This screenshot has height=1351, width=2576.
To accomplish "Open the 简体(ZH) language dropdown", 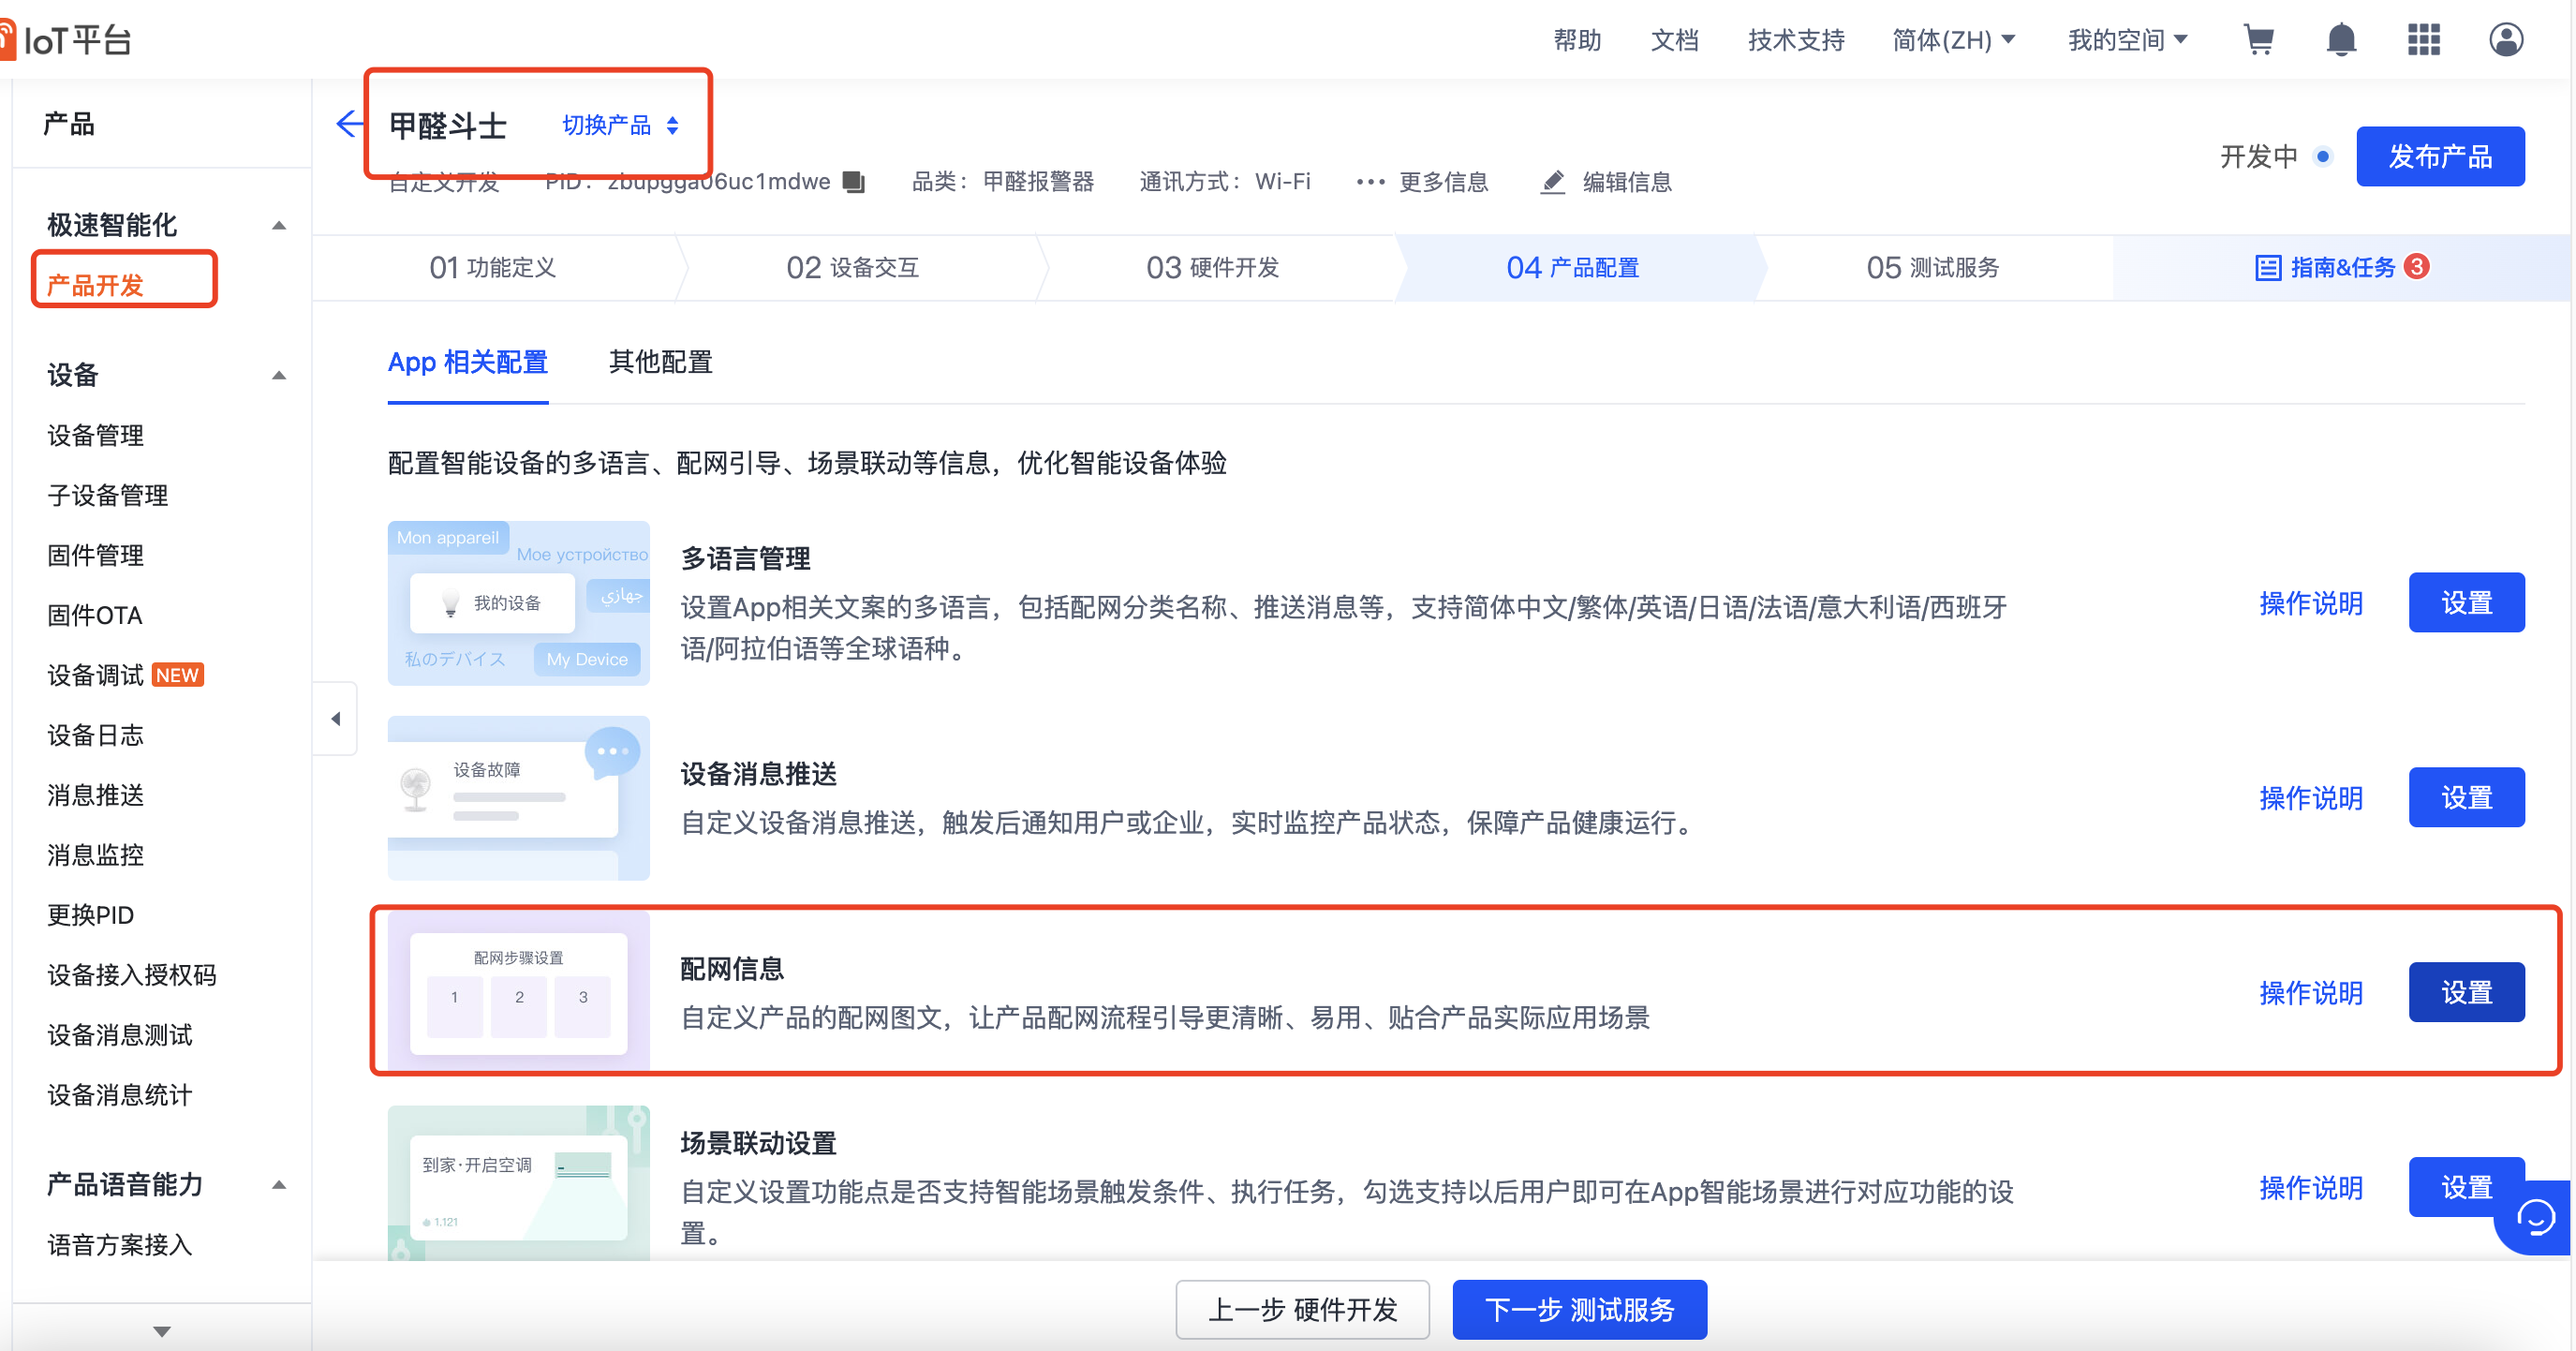I will 1953,40.
